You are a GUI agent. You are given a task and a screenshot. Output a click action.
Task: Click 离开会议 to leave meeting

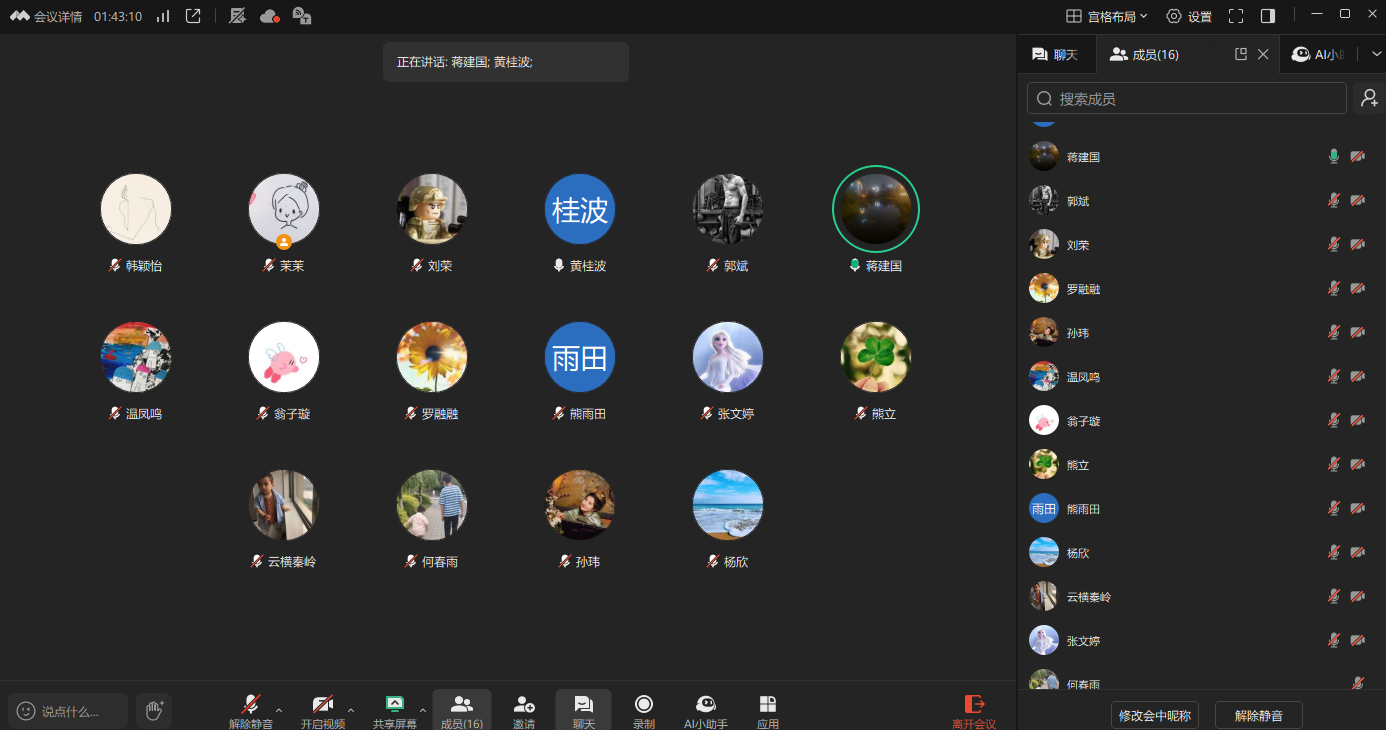pyautogui.click(x=973, y=709)
